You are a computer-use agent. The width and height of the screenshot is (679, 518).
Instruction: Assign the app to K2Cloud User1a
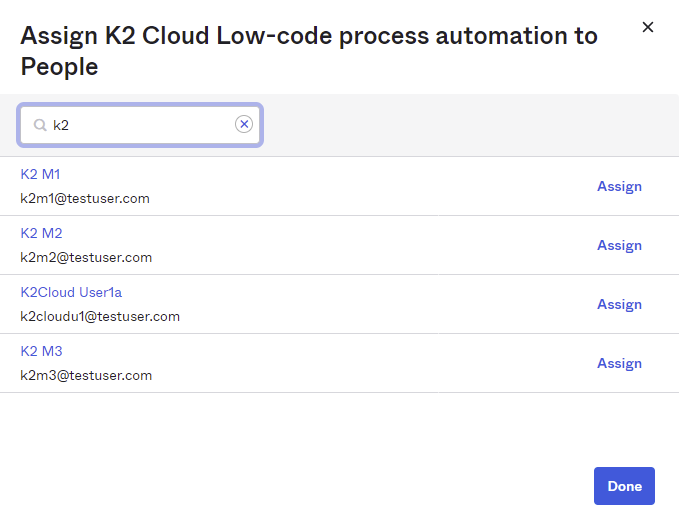pyautogui.click(x=619, y=304)
